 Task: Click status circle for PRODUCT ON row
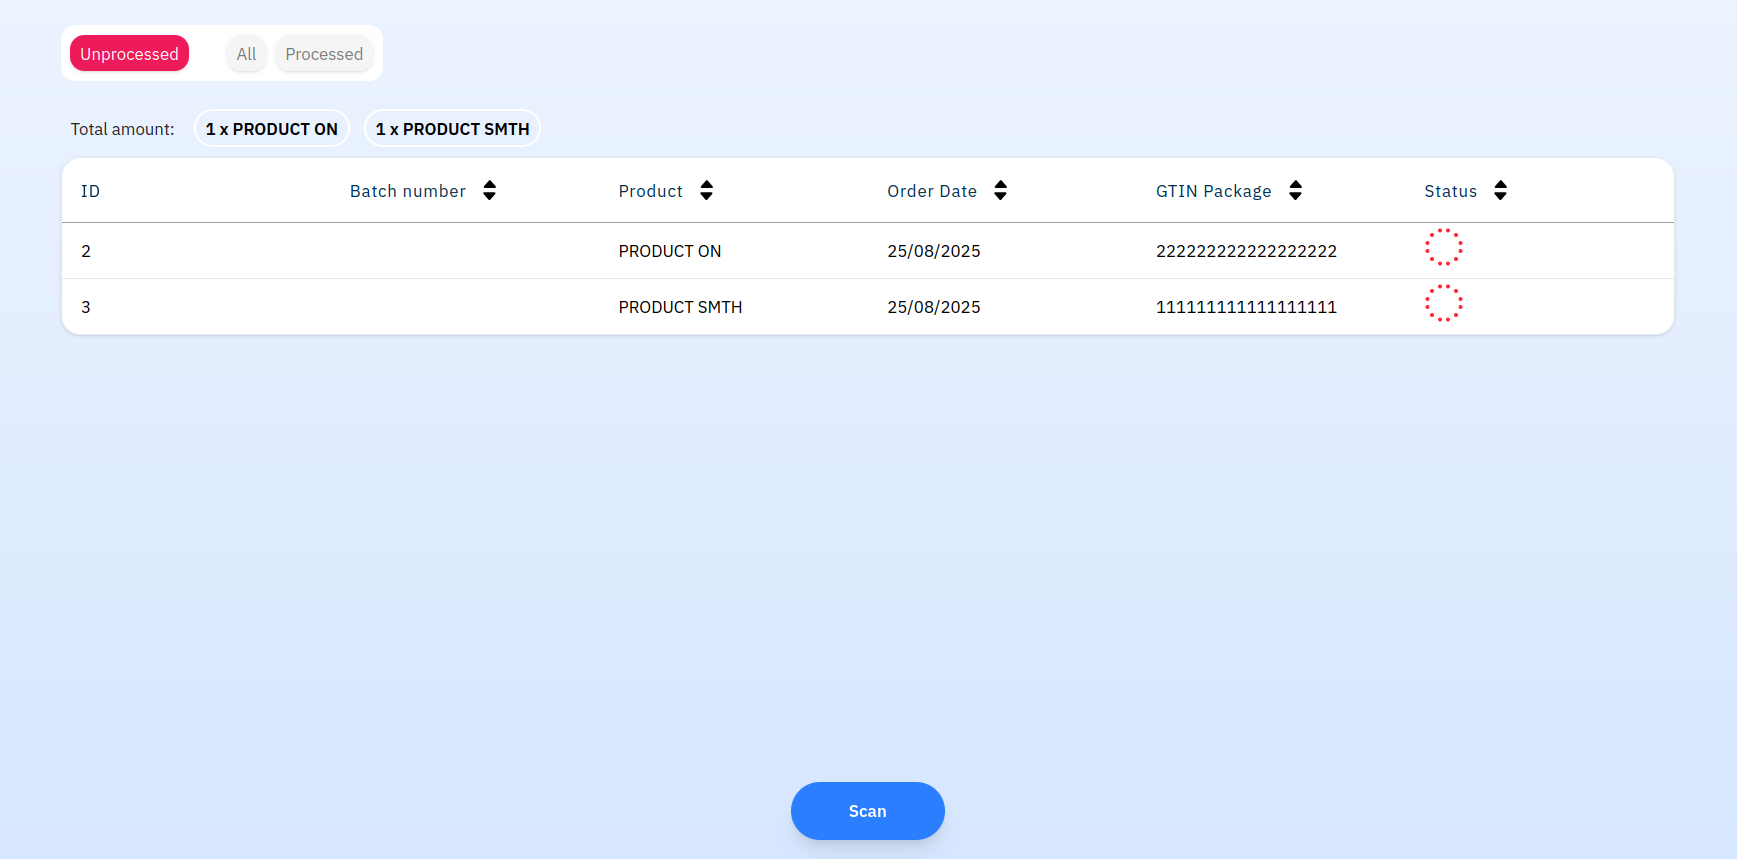click(1443, 247)
